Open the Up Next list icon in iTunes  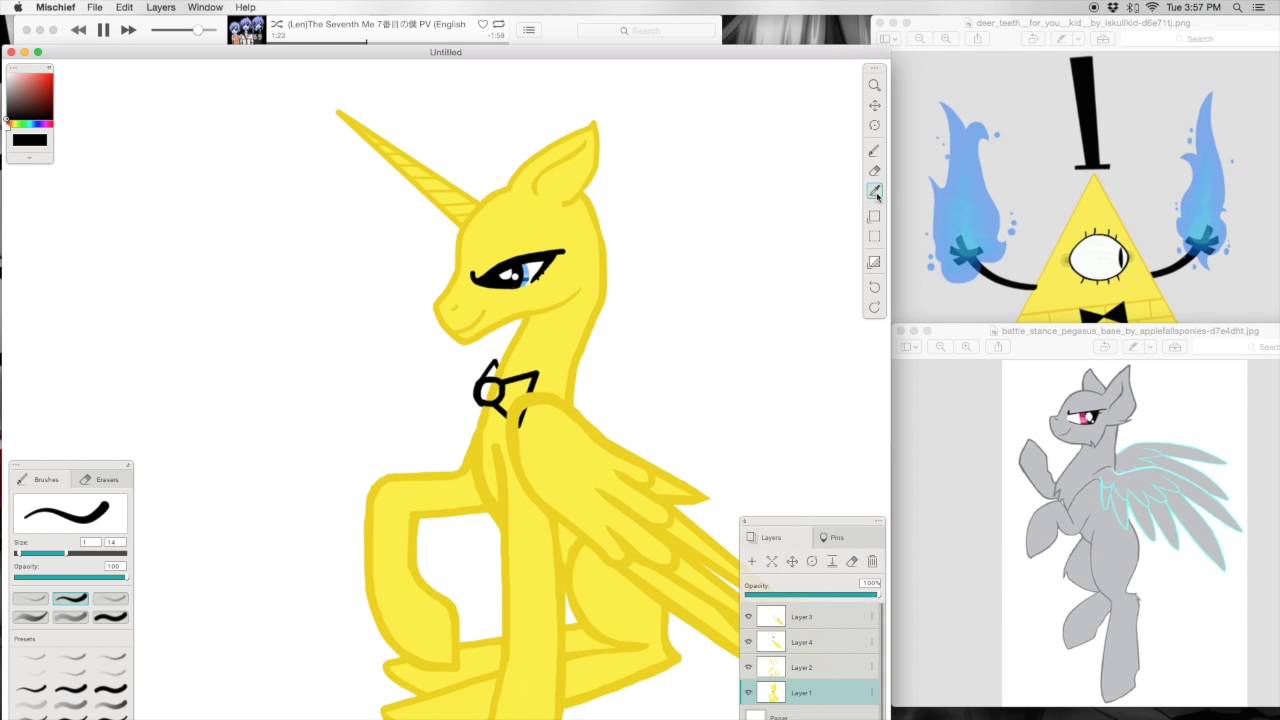529,30
